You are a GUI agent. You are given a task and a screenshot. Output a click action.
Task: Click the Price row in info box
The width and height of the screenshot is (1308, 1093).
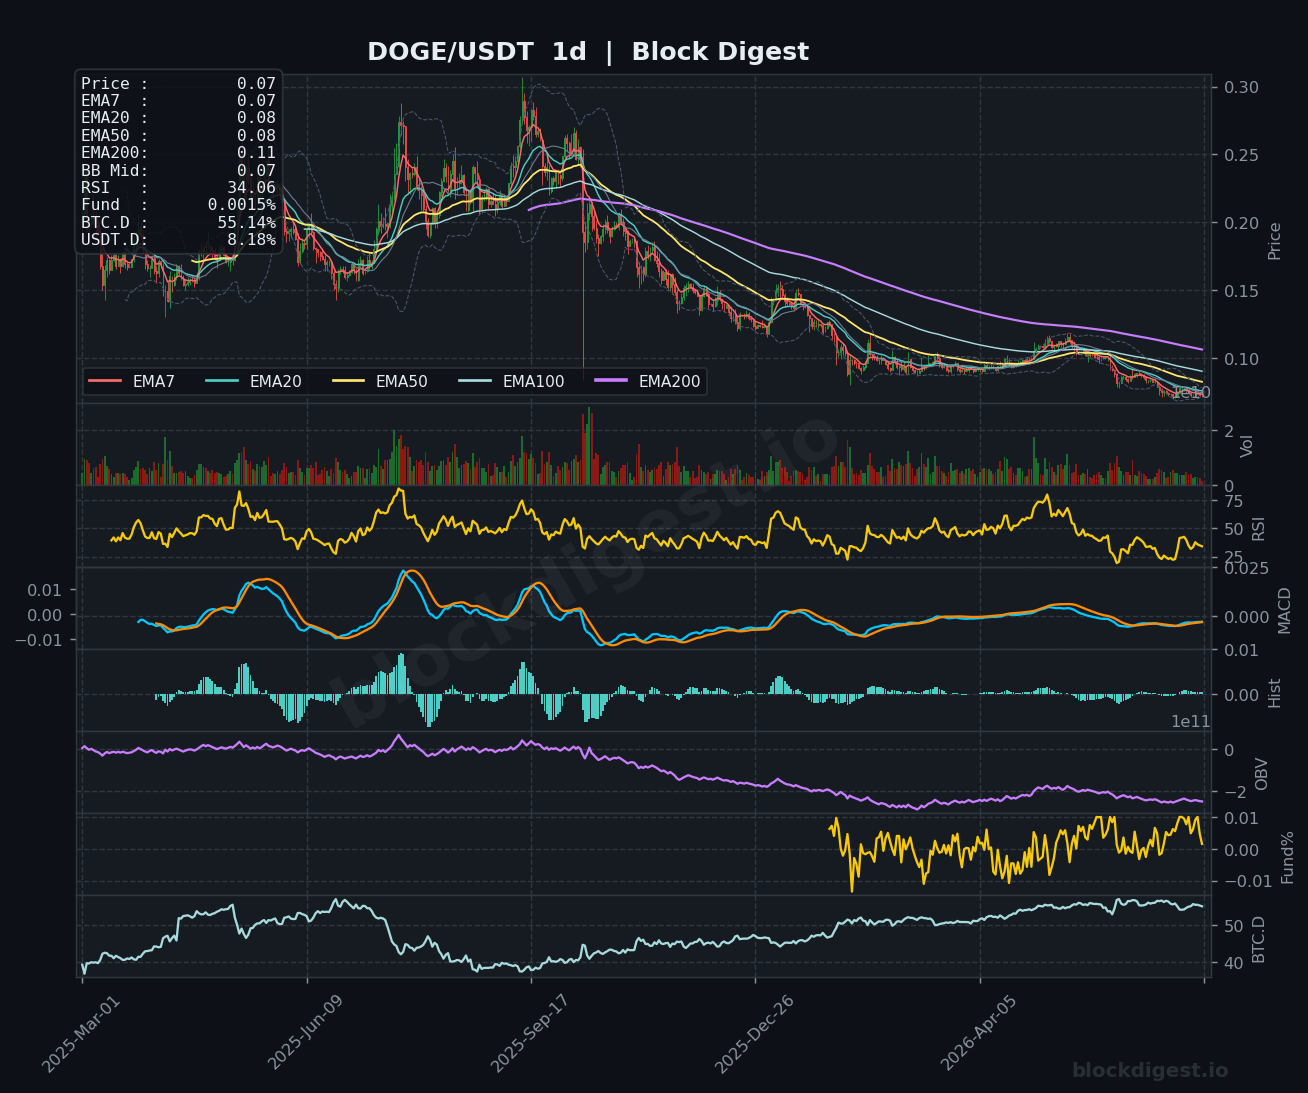178,84
